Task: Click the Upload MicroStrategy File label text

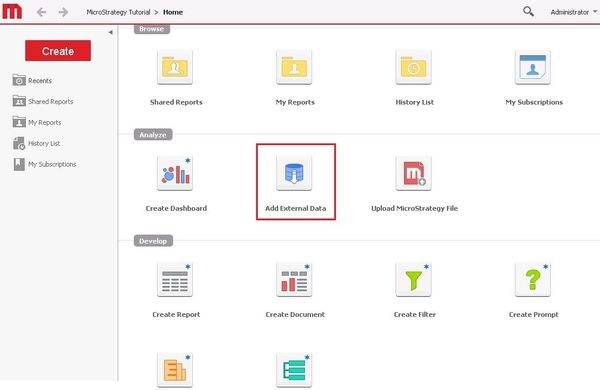Action: point(414,209)
